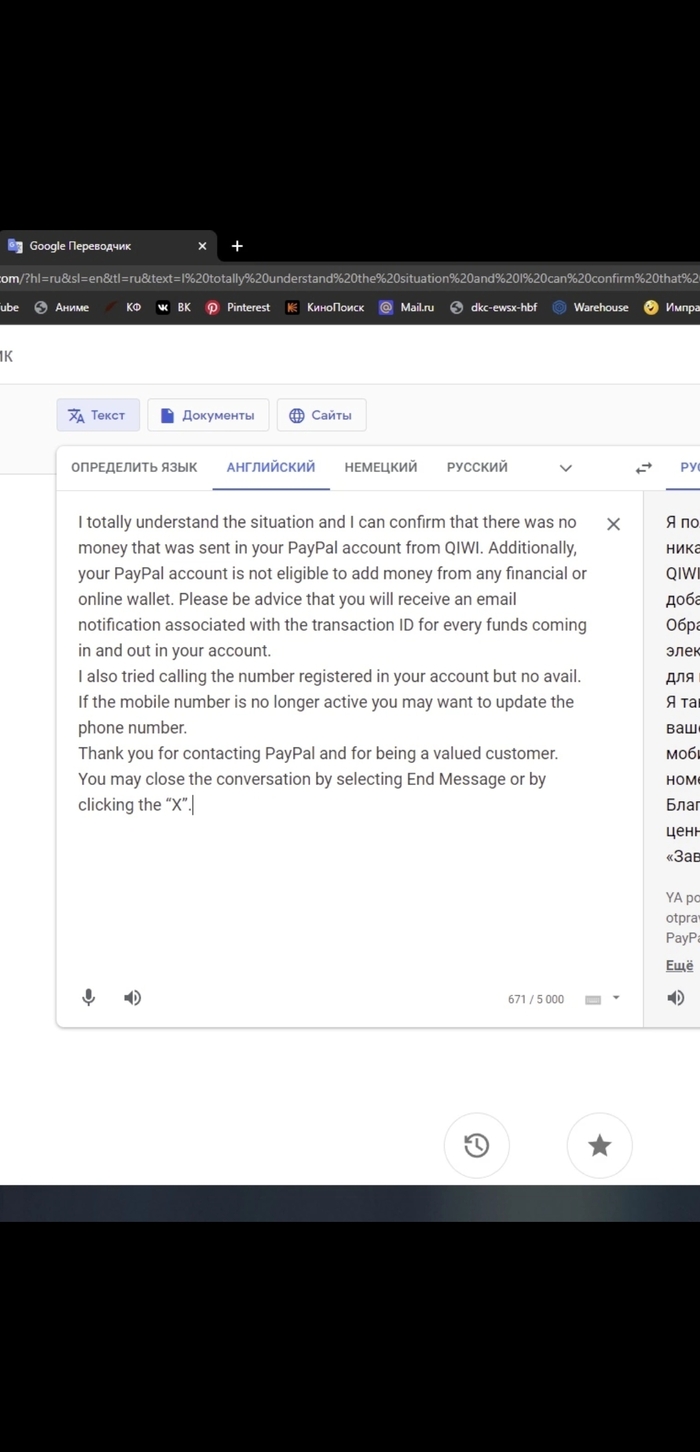Select the Английский source language tab
Screen dimensions: 700x1452
[271, 467]
